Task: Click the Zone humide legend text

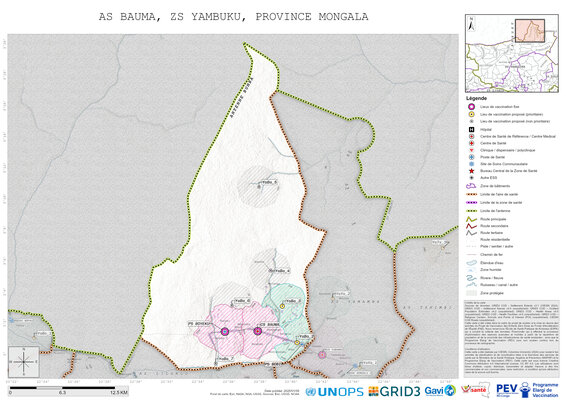Action: pos(490,270)
